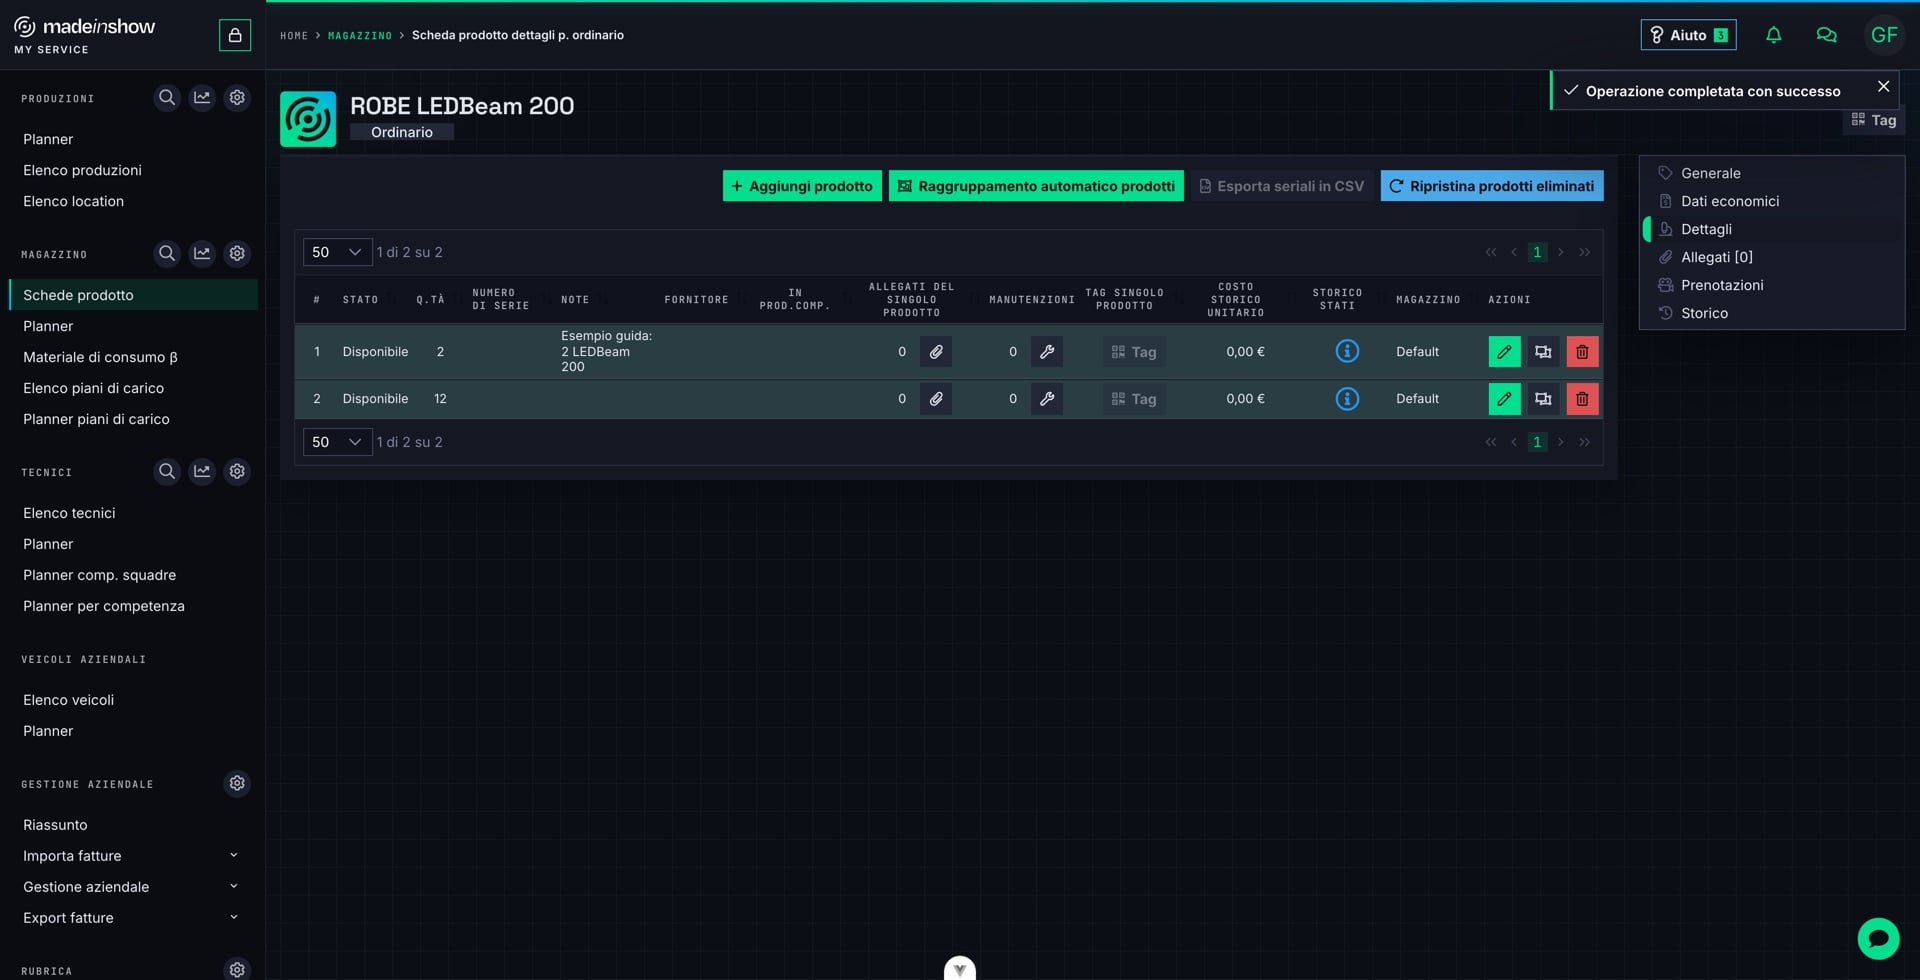The image size is (1920, 980).
Task: Open the live chat support bubble
Action: (x=1878, y=939)
